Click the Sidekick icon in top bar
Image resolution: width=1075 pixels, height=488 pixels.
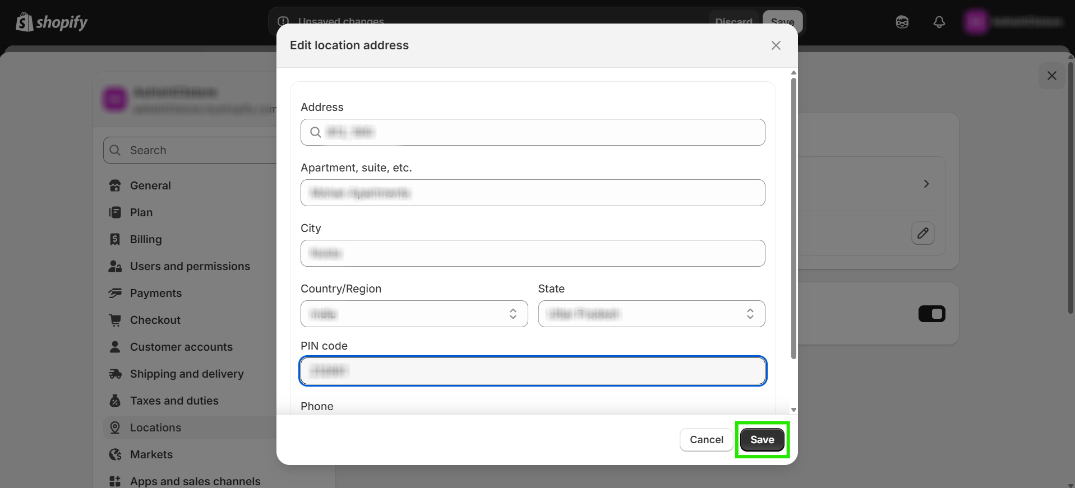pyautogui.click(x=902, y=22)
